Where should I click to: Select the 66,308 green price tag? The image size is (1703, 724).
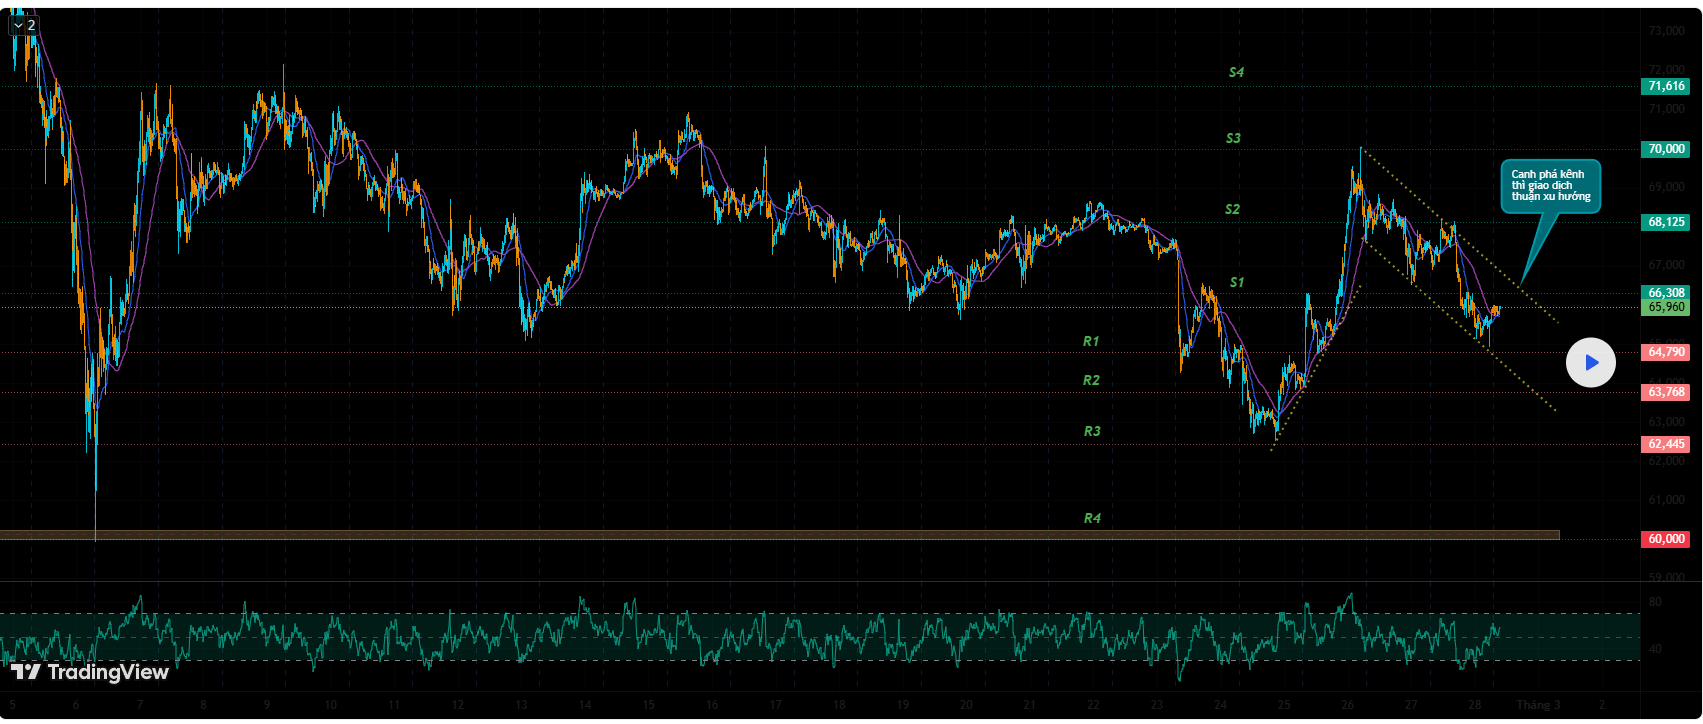[1665, 293]
